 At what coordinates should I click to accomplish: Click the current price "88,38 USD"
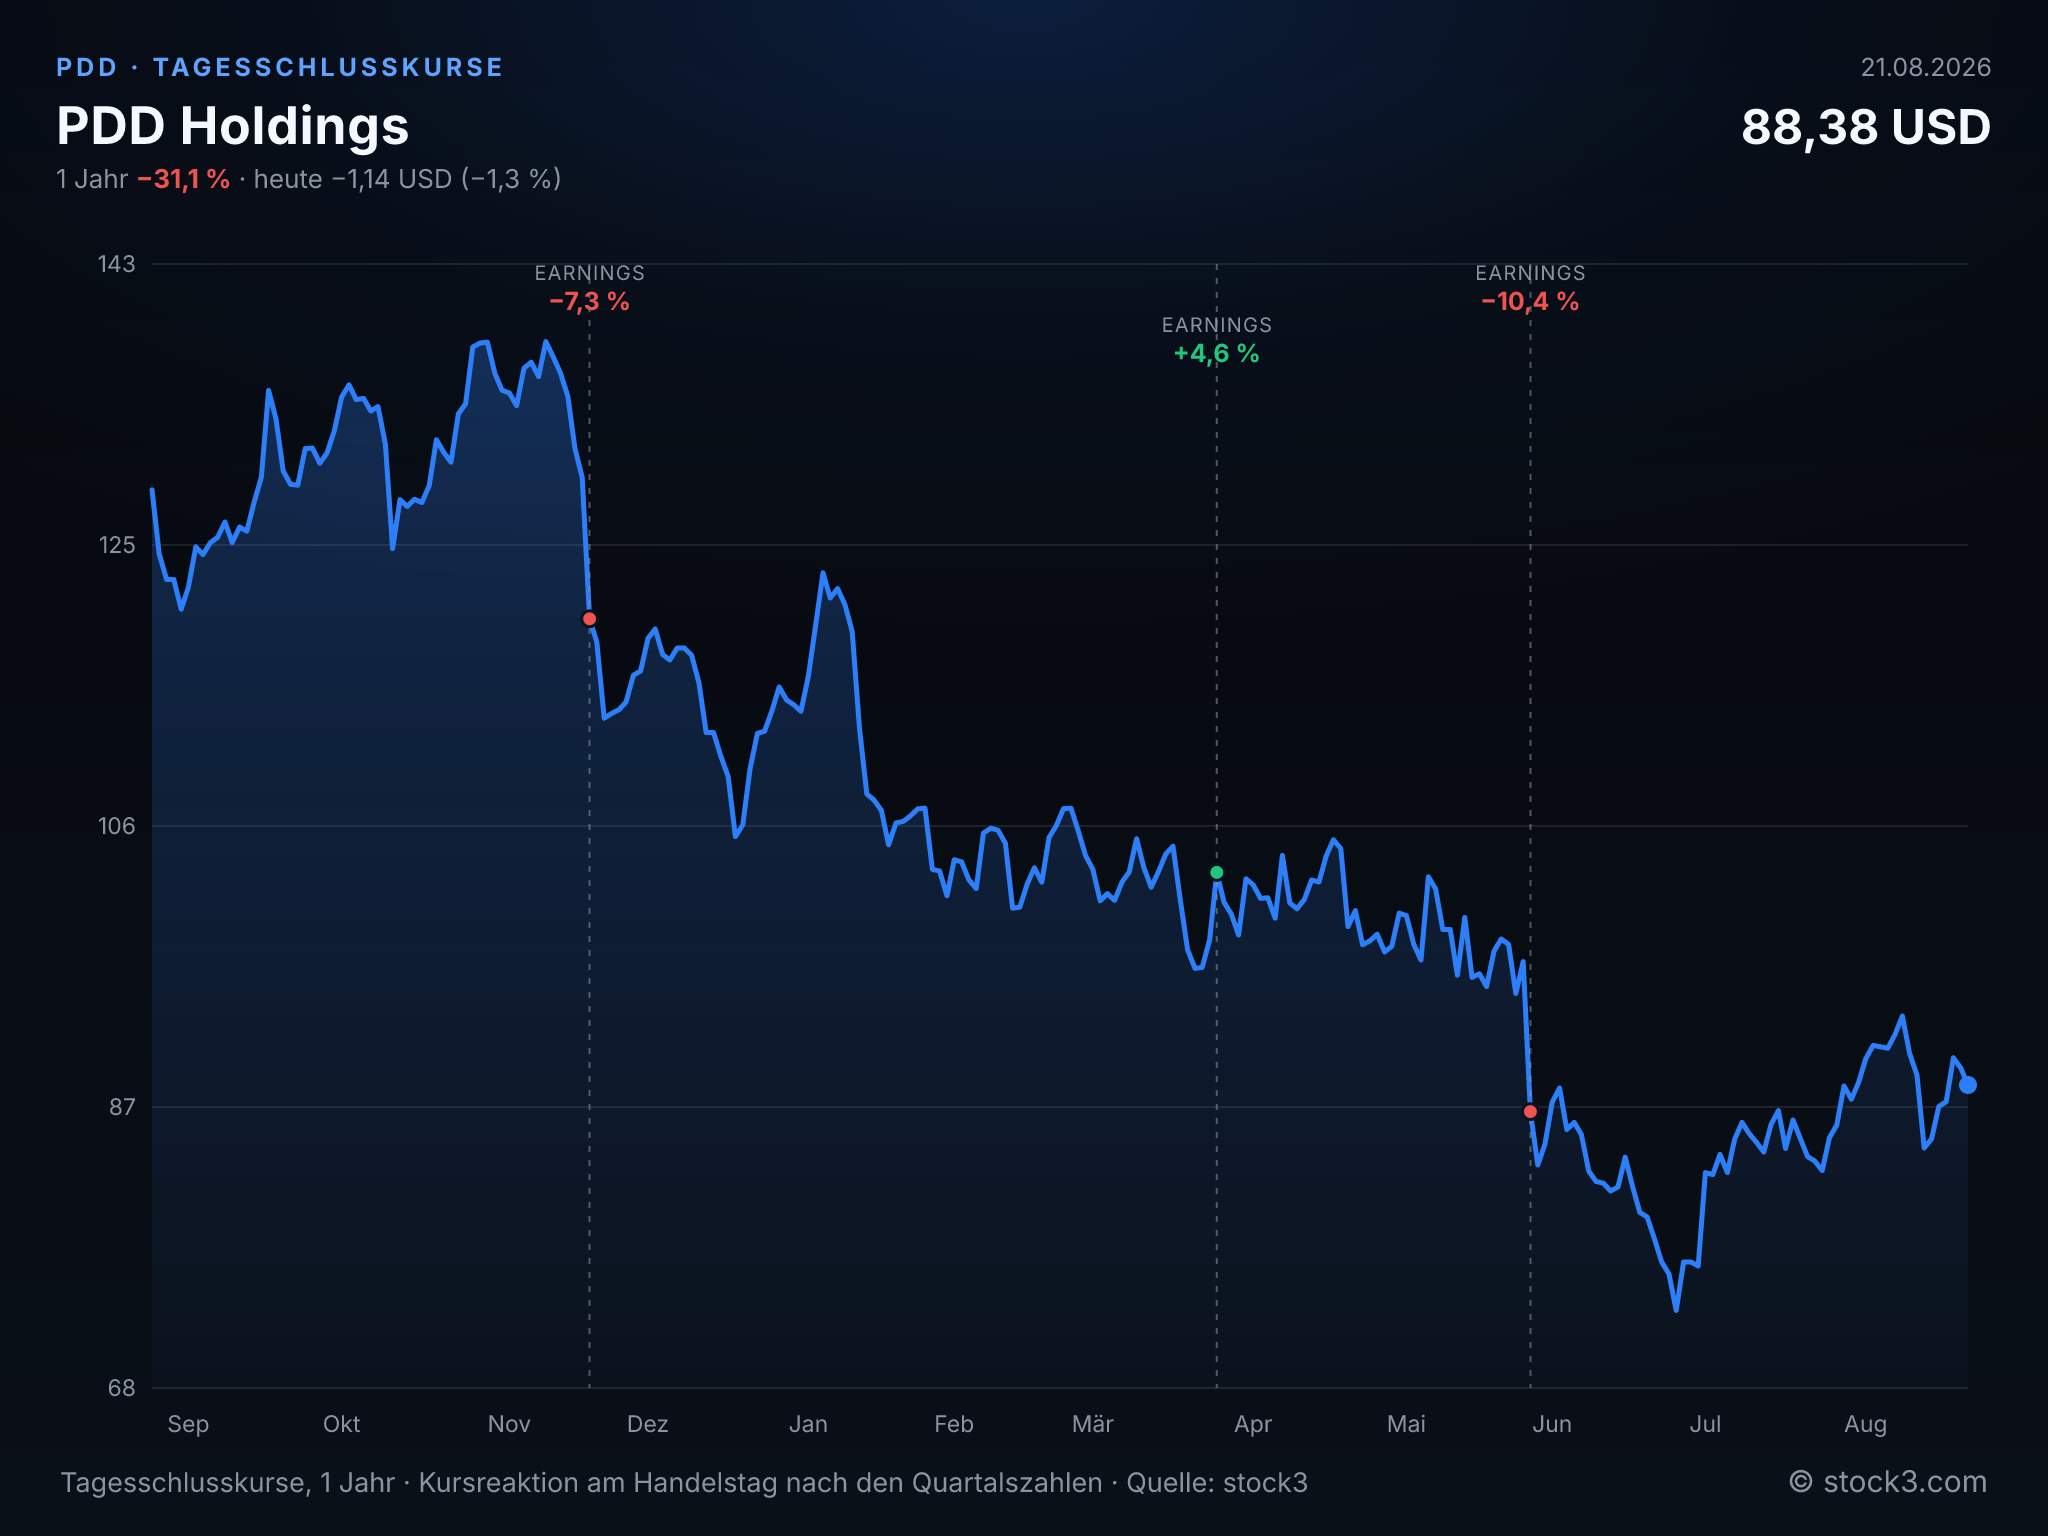(x=1866, y=128)
